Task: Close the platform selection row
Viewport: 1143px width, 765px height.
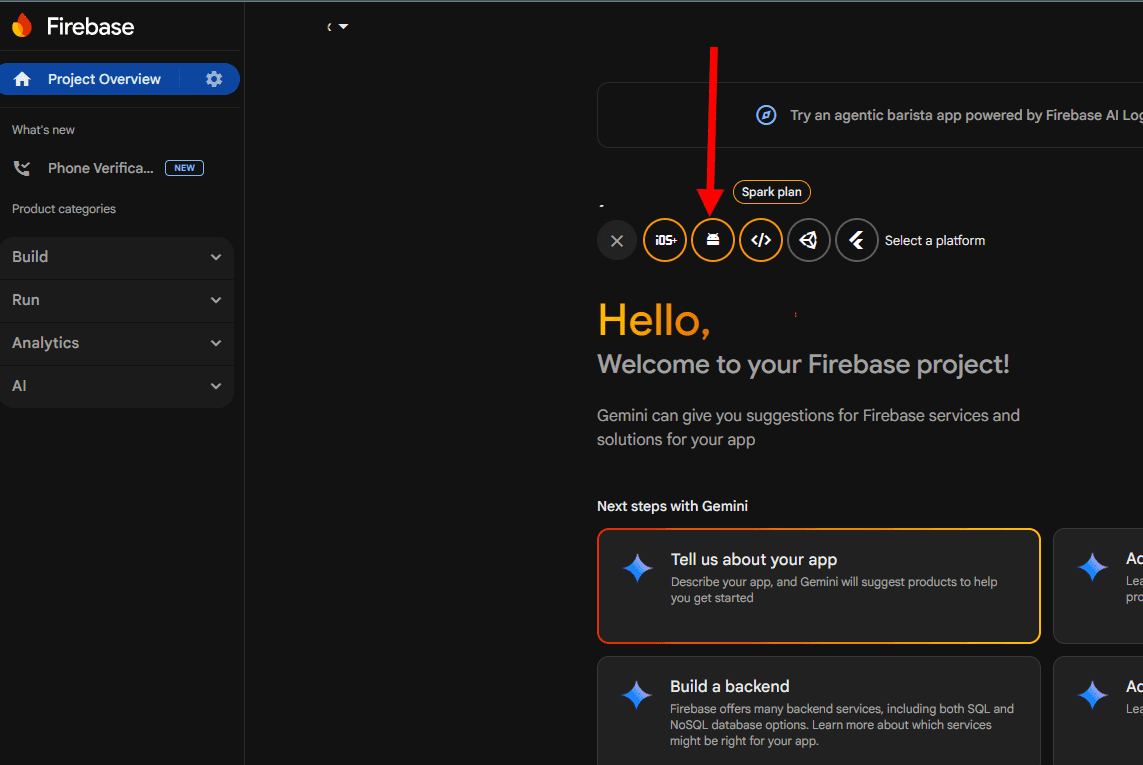Action: coord(617,241)
